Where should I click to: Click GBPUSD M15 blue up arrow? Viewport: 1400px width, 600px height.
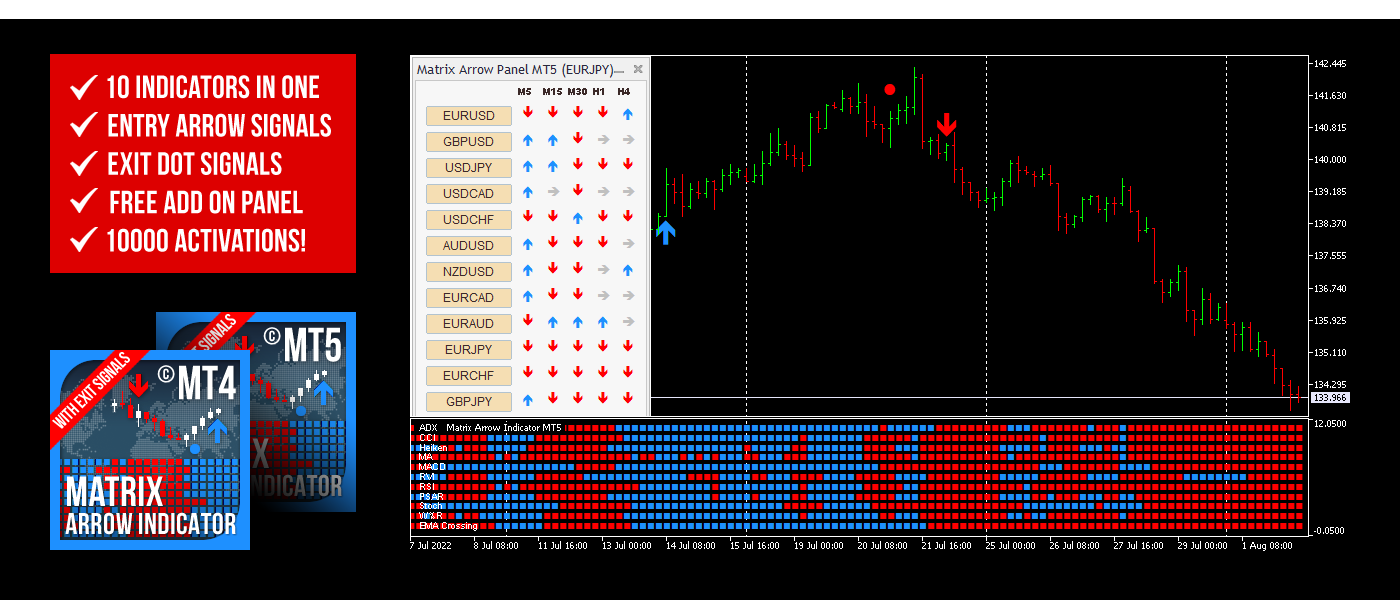(552, 140)
